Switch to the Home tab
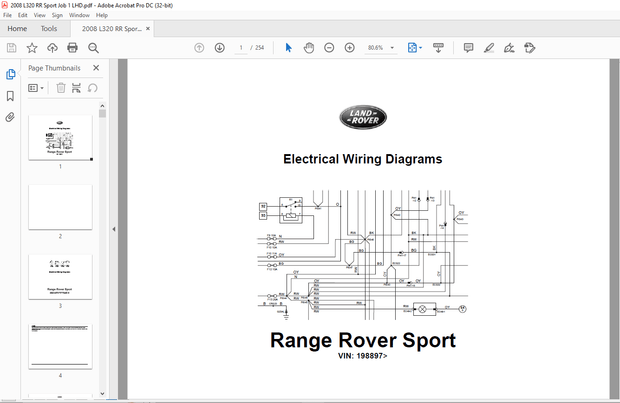This screenshot has width=620, height=403. tap(17, 28)
